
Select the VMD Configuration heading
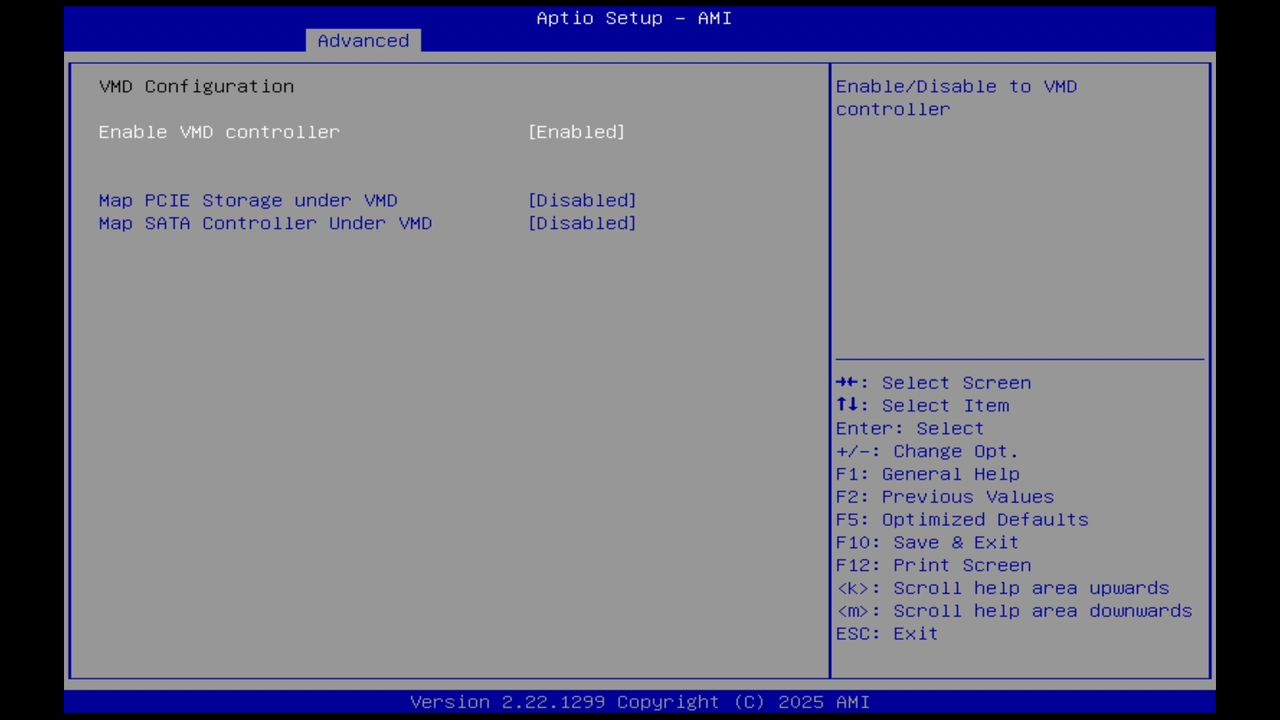point(196,86)
